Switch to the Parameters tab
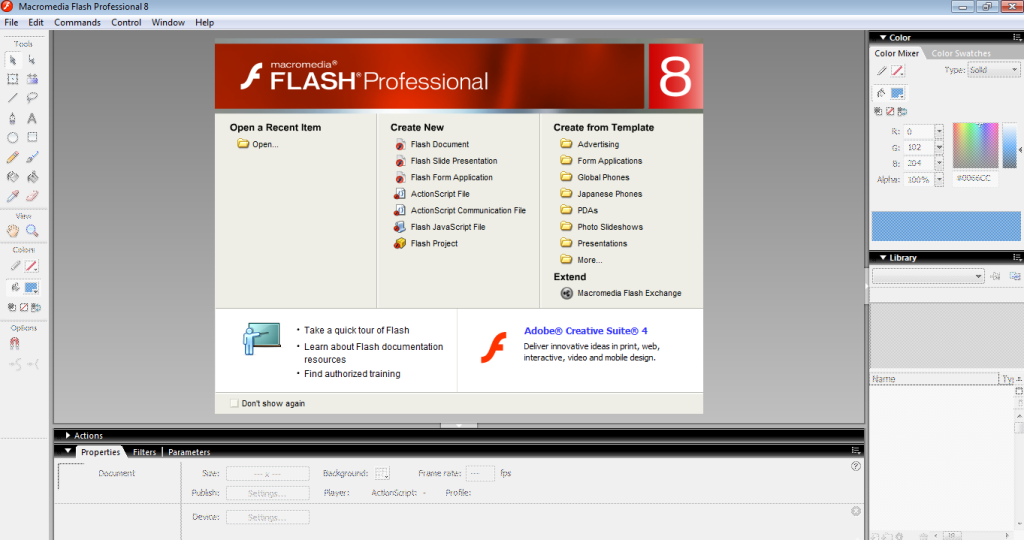The image size is (1024, 540). tap(189, 452)
